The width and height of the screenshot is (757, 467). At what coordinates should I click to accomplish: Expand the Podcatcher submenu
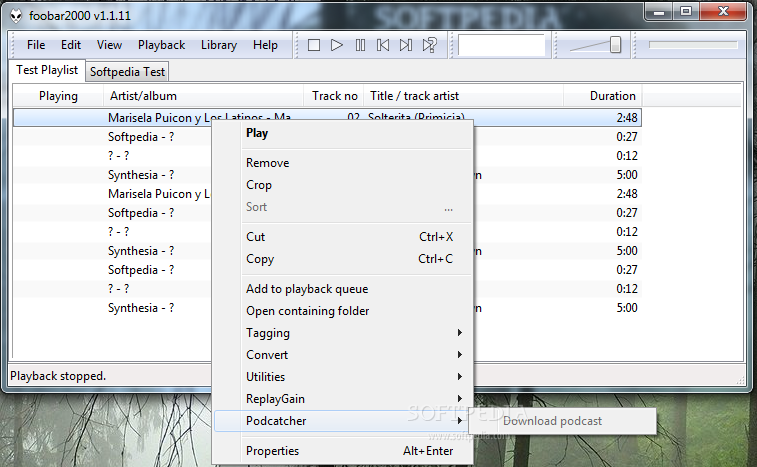(x=343, y=421)
